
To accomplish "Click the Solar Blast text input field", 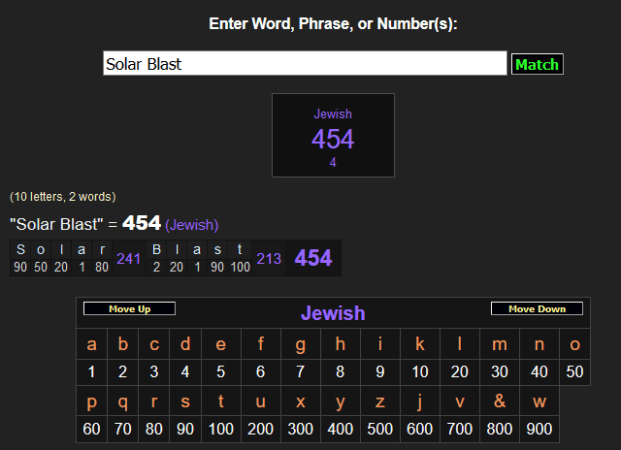I will click(x=305, y=64).
